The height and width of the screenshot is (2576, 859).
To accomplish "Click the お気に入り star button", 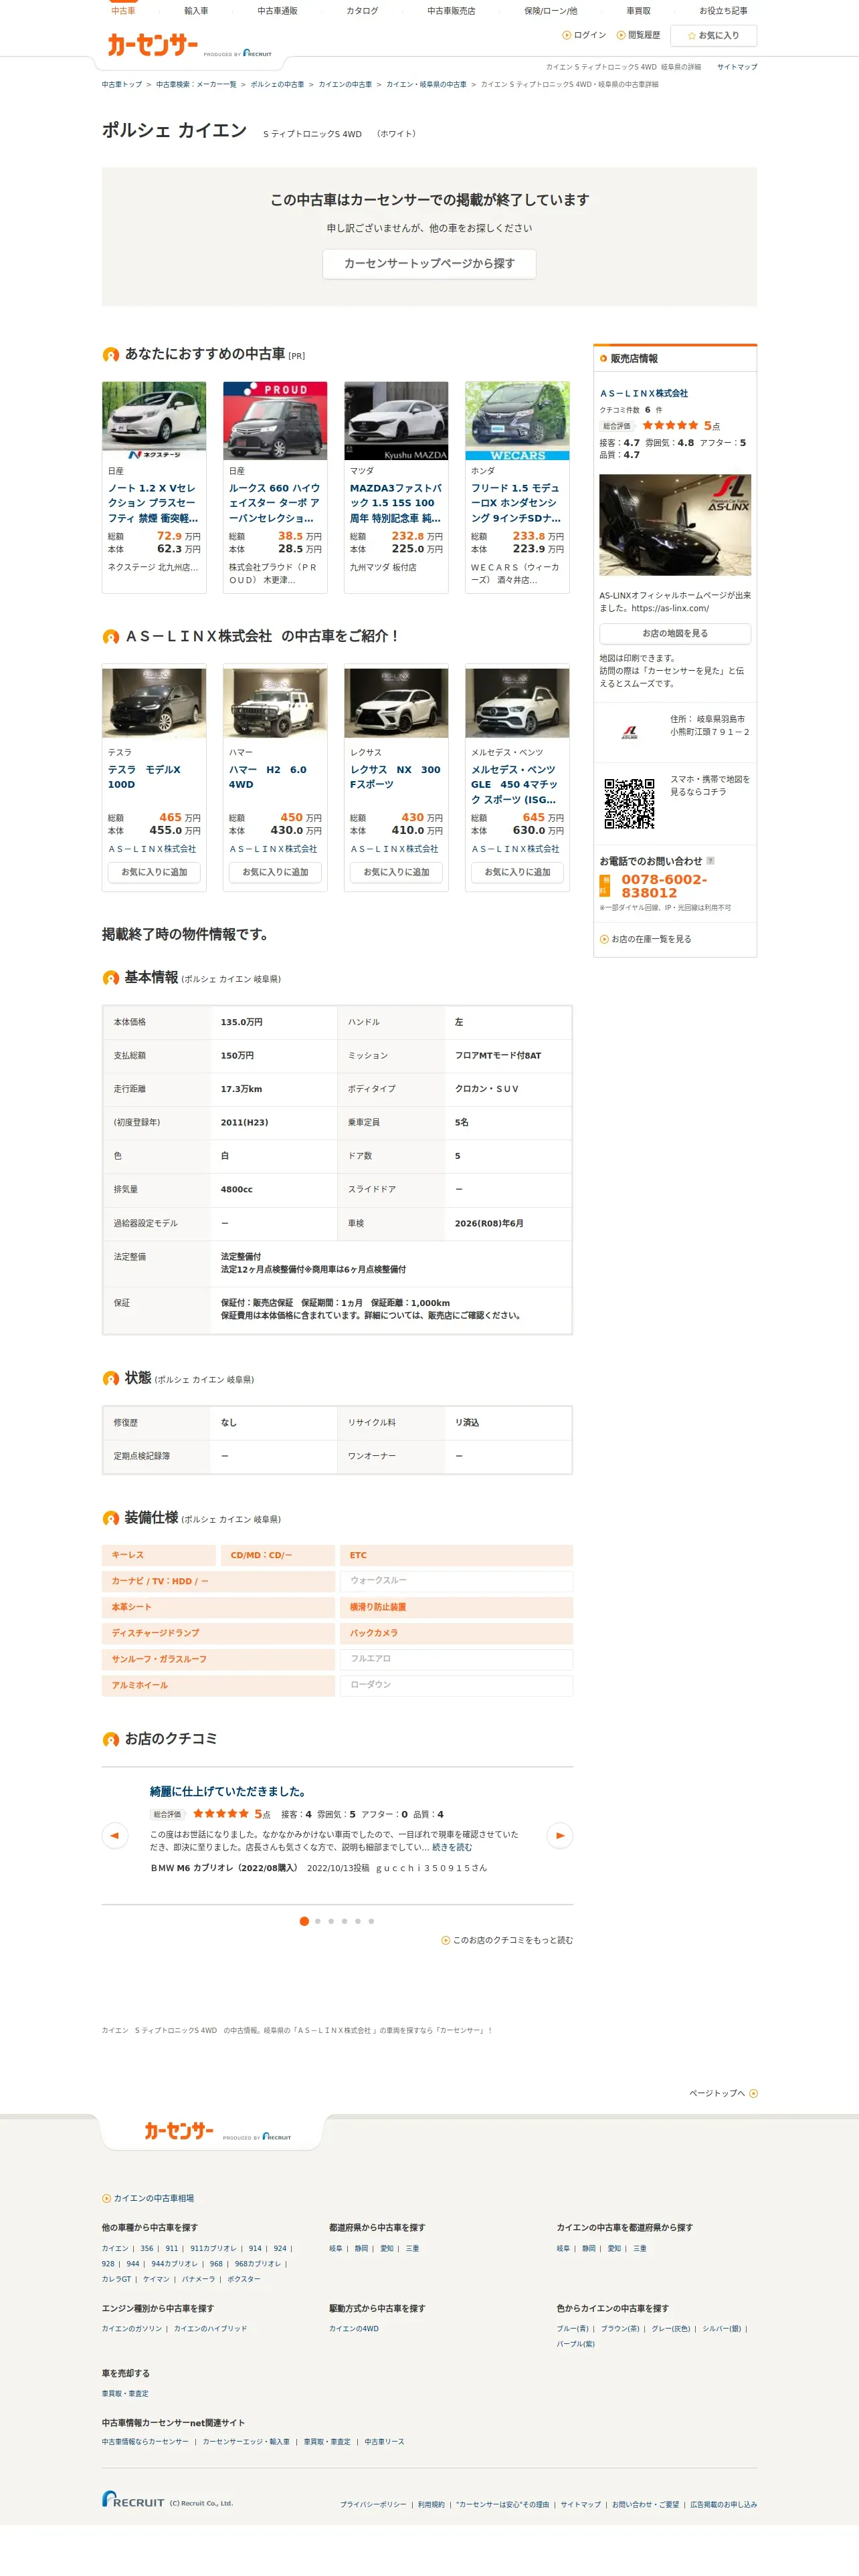I will [x=713, y=36].
